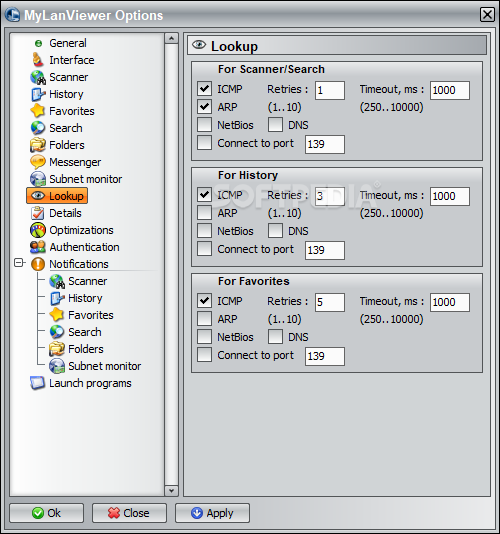Select Launch programs in the tree
Image resolution: width=500 pixels, height=534 pixels.
(90, 383)
